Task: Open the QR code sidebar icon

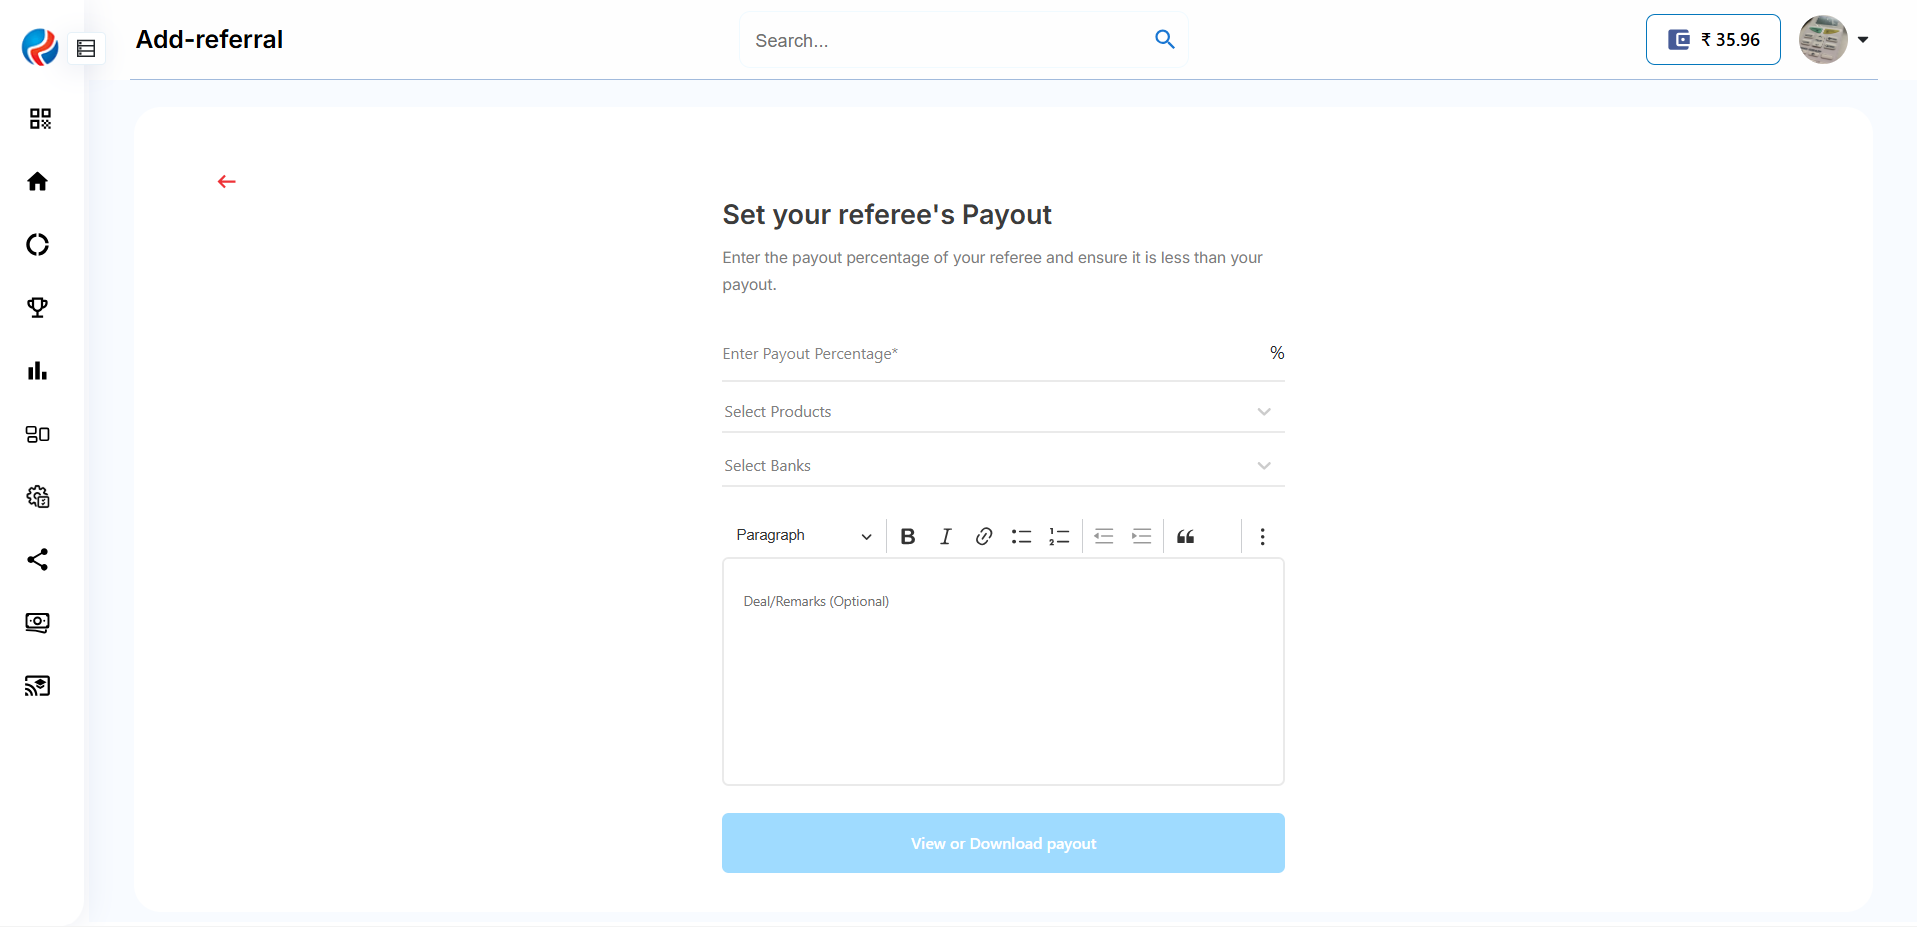Action: pyautogui.click(x=39, y=119)
